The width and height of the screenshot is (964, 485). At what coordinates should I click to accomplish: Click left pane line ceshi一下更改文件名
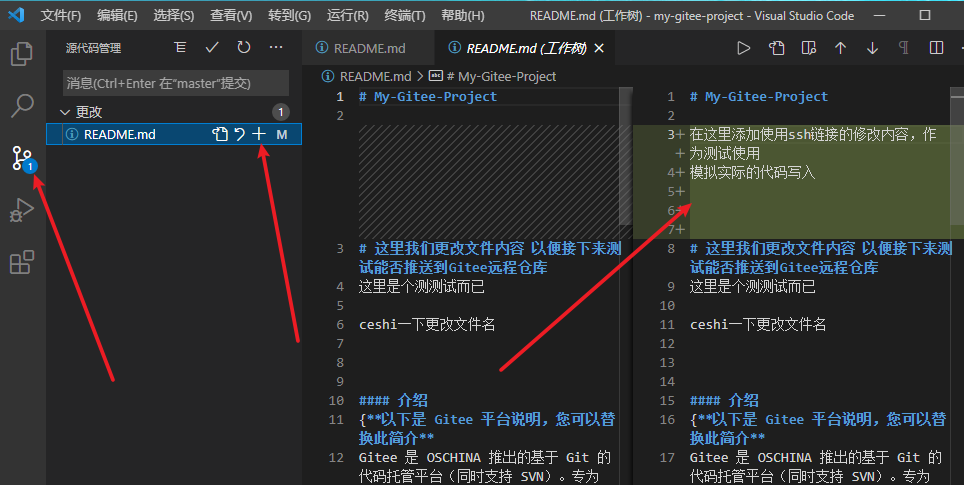tap(427, 324)
